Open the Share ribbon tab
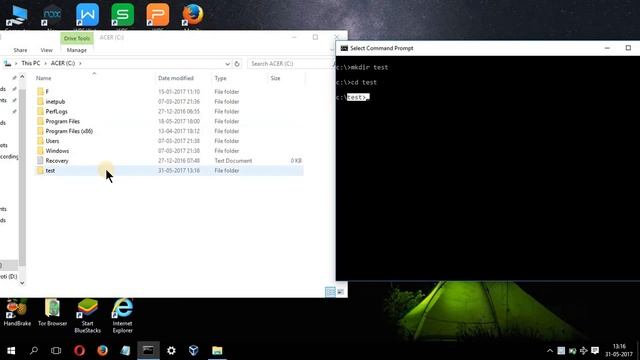 [20, 50]
